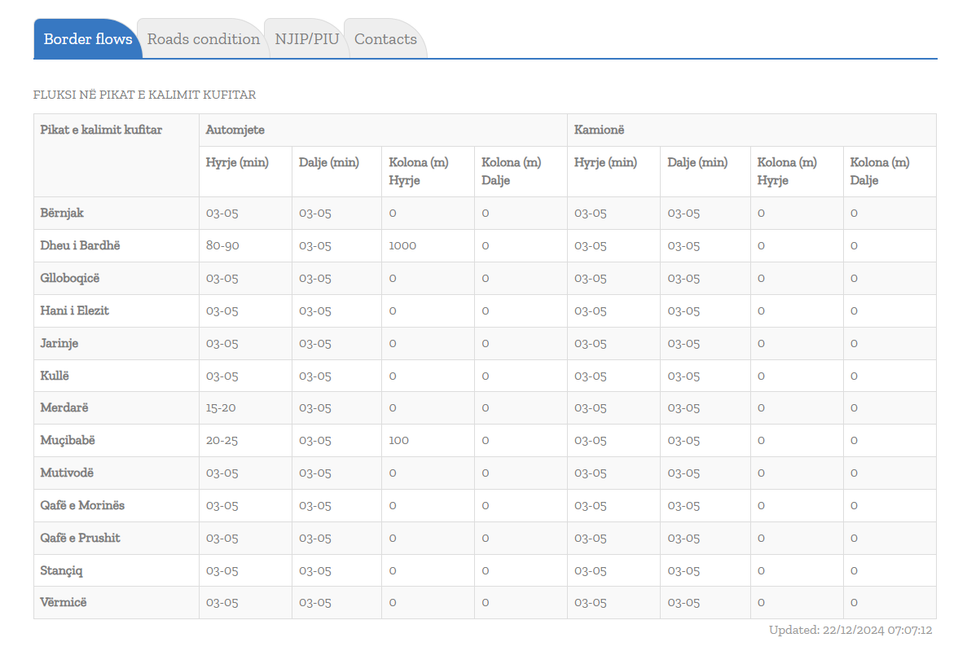Click the Kamionë column group header

click(x=599, y=130)
